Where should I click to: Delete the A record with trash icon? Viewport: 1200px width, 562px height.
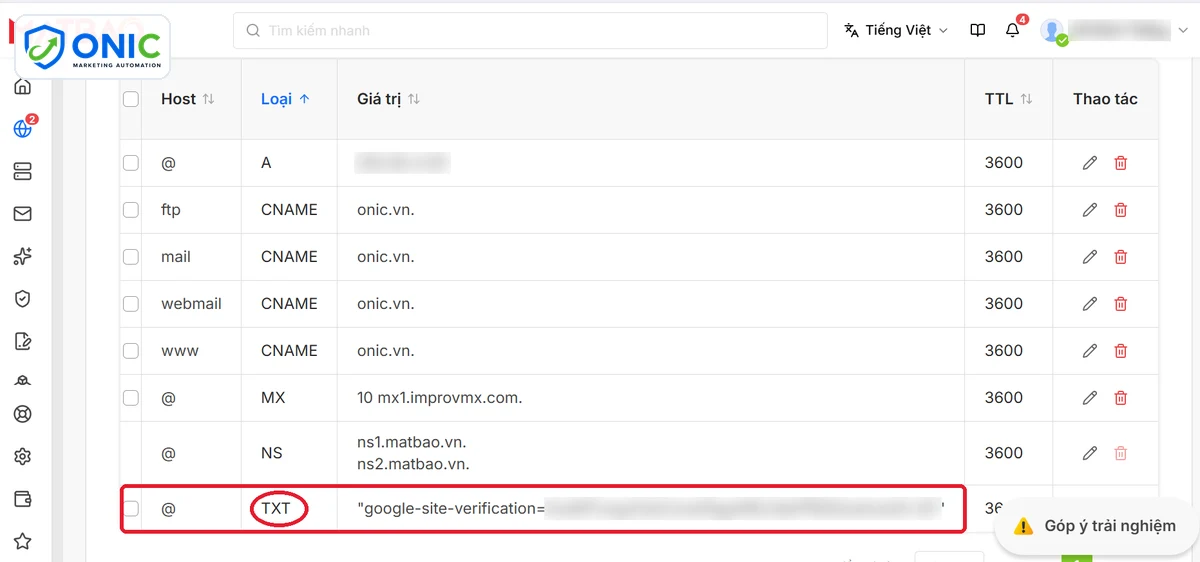click(1121, 163)
